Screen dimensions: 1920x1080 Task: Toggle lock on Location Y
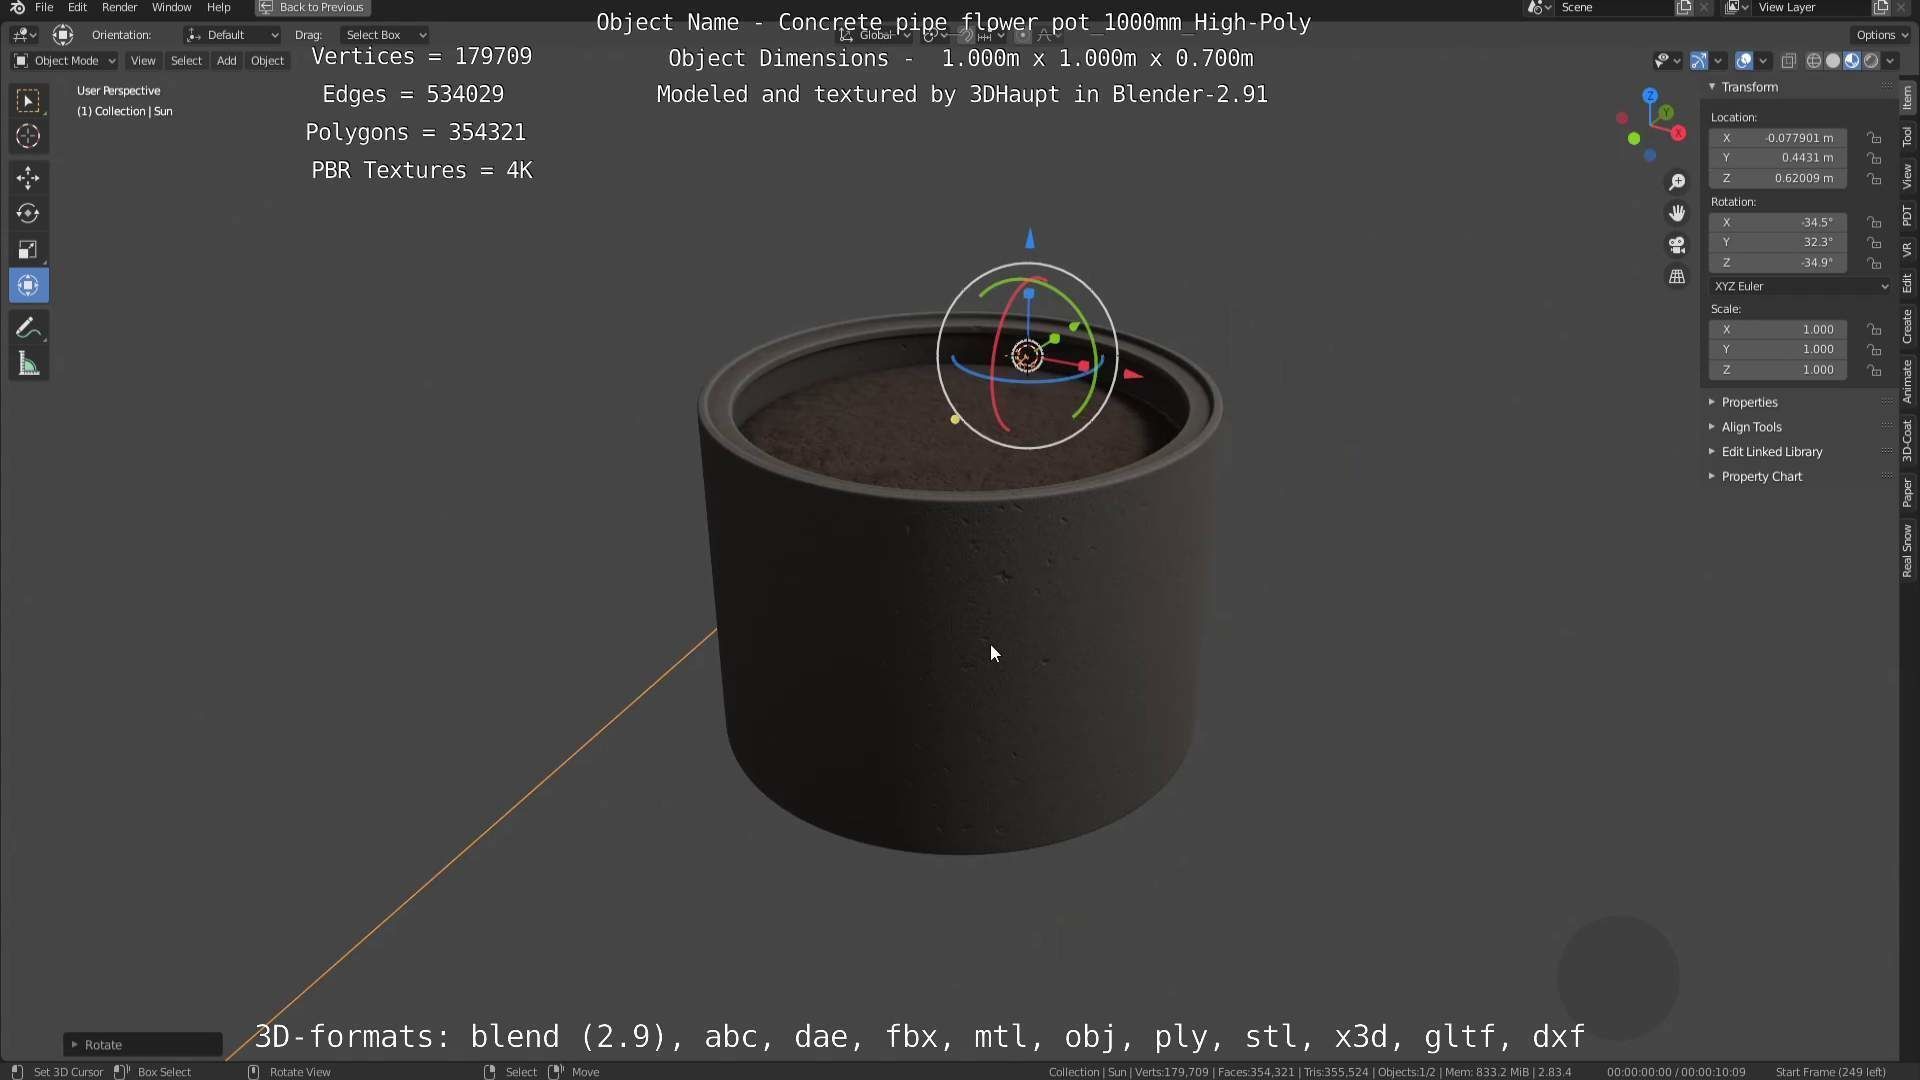tap(1874, 158)
